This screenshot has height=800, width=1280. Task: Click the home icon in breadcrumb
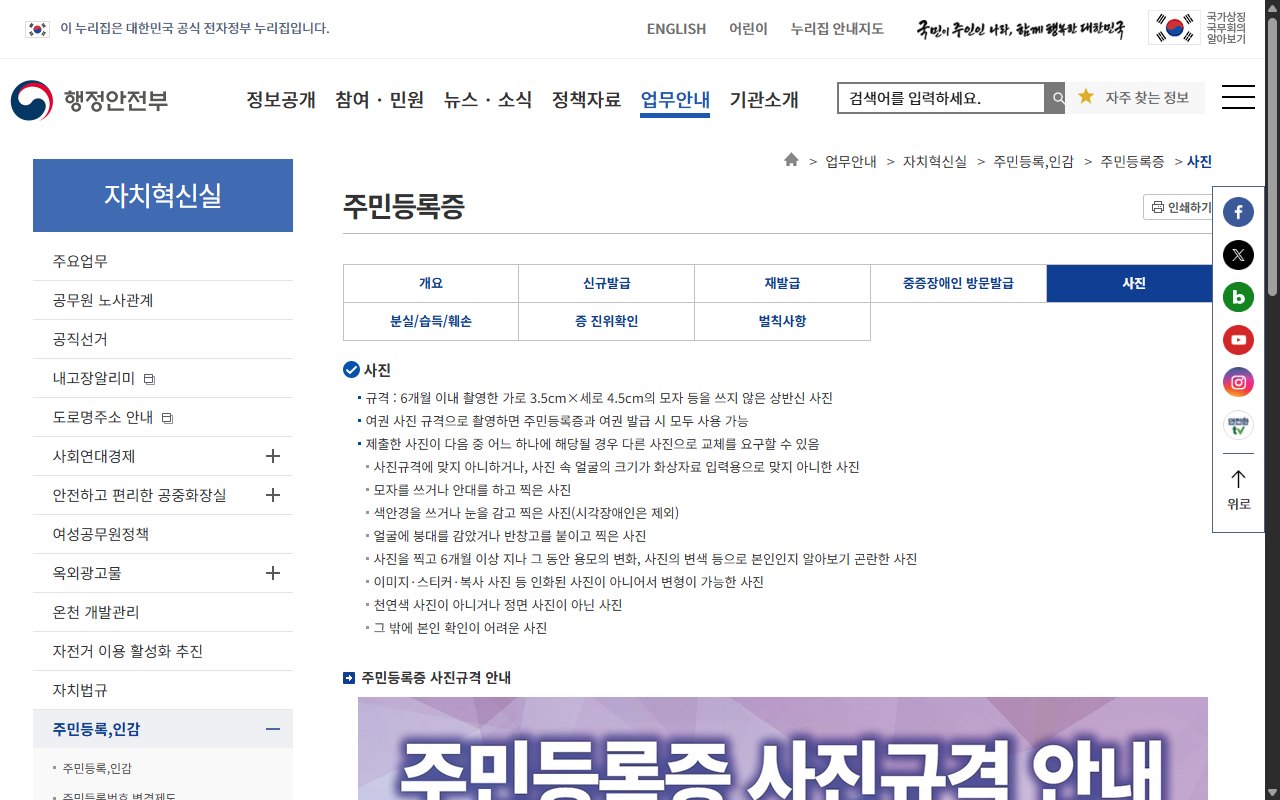coord(791,160)
